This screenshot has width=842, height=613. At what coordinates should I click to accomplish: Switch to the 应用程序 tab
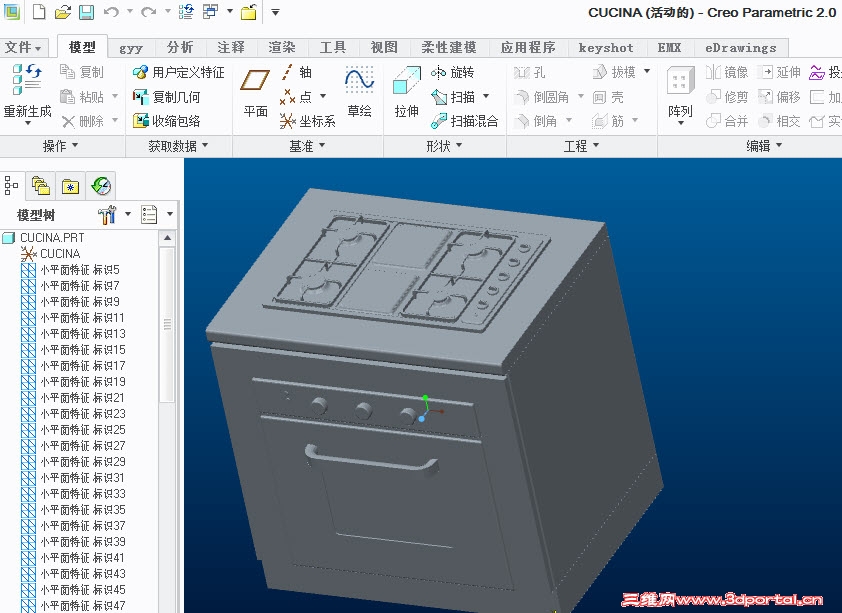click(x=528, y=47)
